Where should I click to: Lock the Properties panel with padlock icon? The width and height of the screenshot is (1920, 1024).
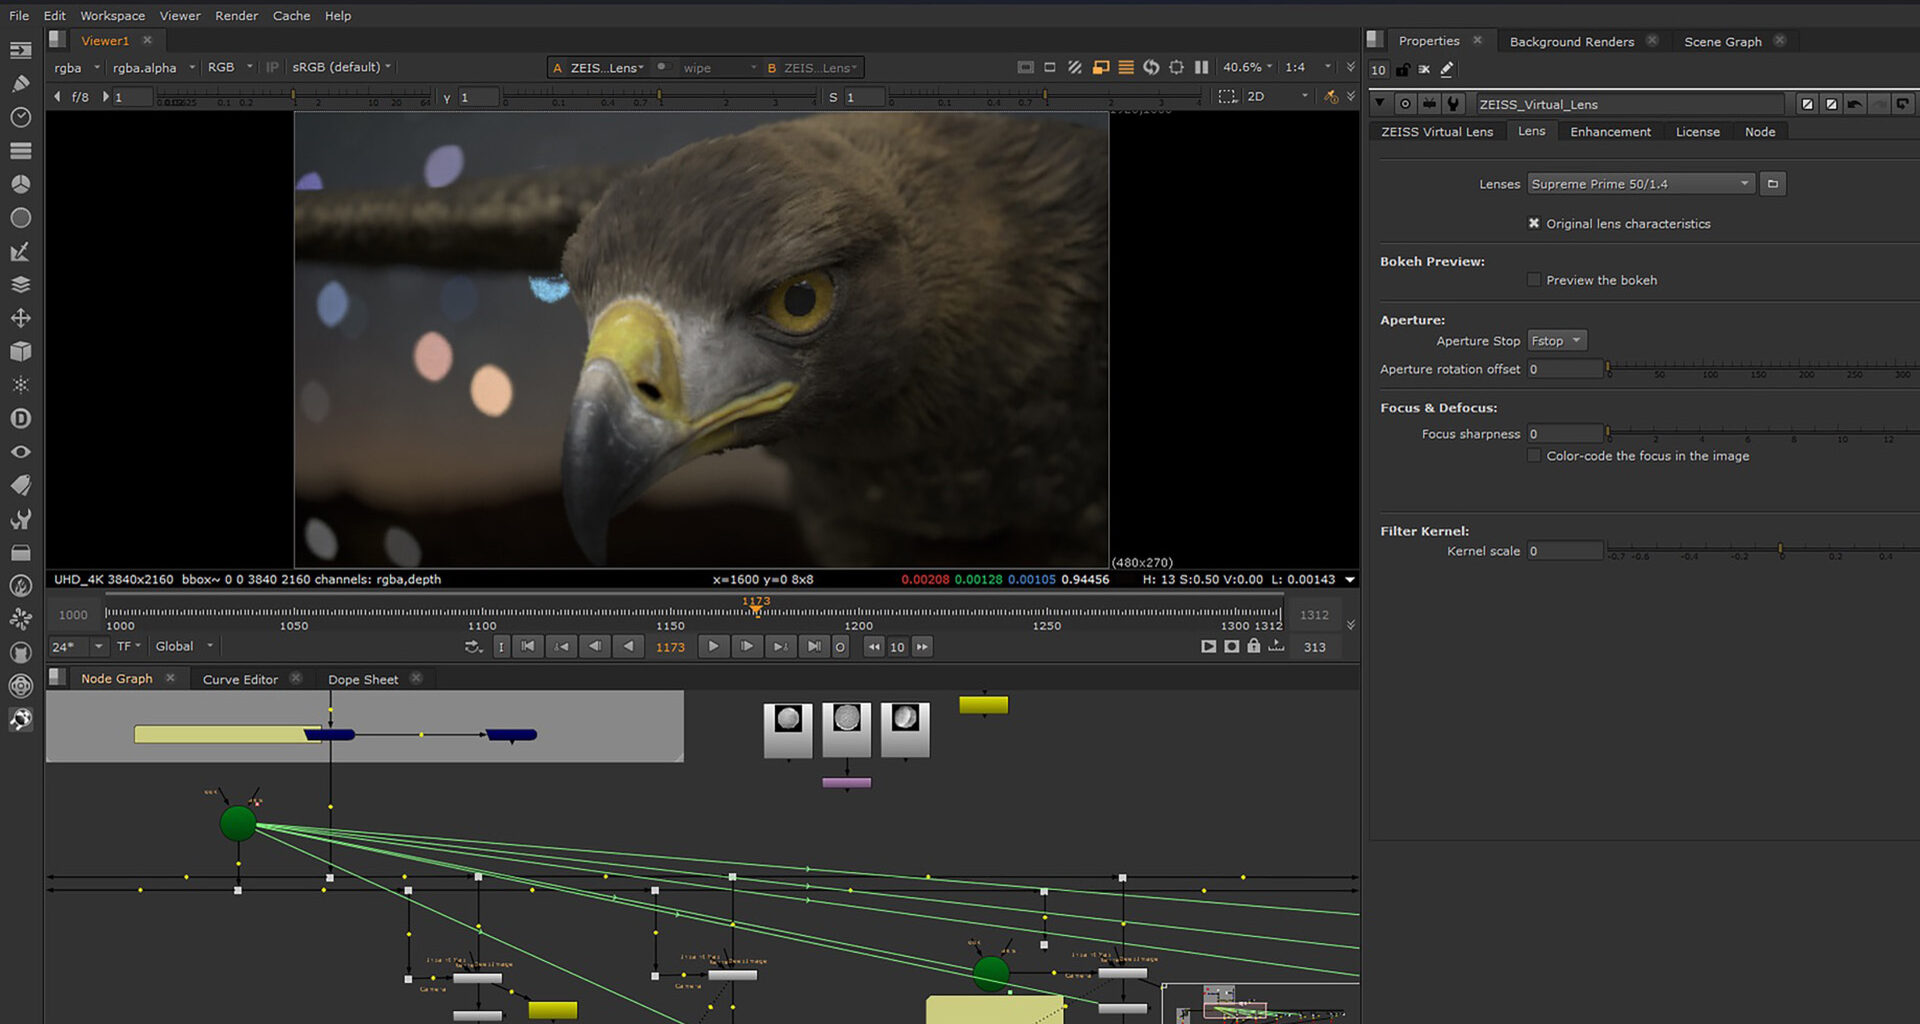point(1403,69)
